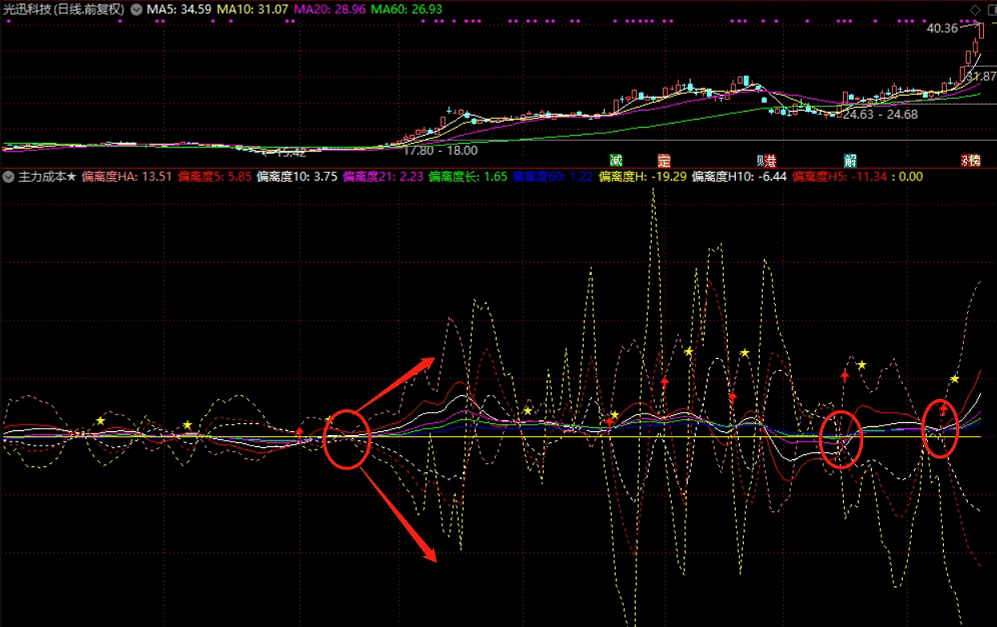This screenshot has width=997, height=627.
Task: Open the green 减 event marker
Action: point(615,160)
